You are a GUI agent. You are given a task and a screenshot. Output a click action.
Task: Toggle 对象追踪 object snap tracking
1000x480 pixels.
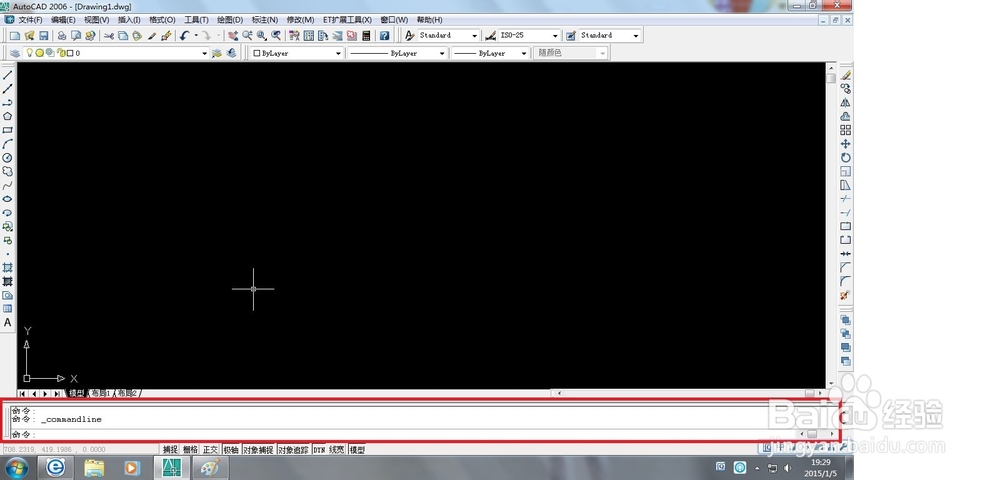pos(293,450)
